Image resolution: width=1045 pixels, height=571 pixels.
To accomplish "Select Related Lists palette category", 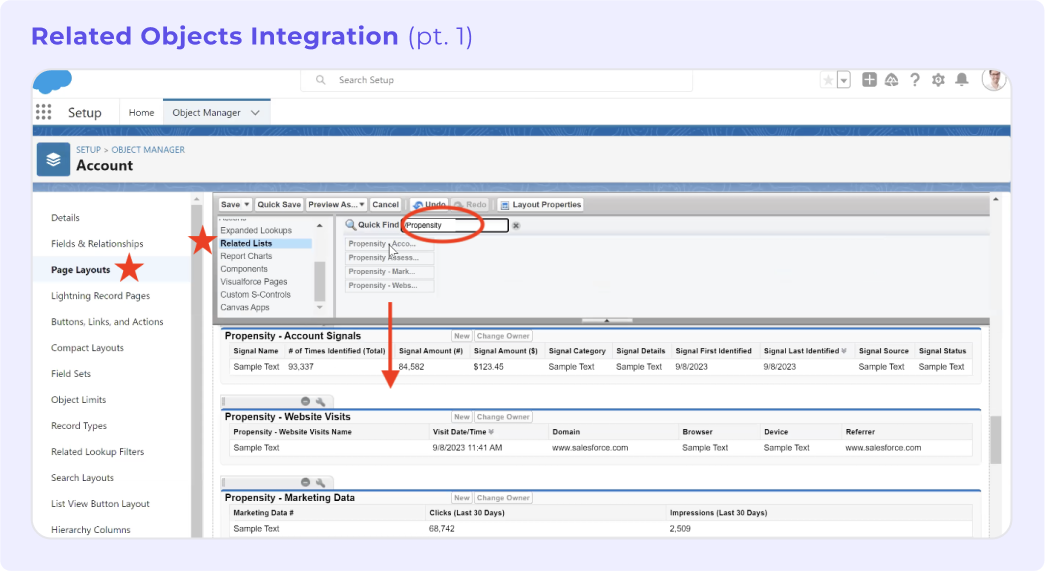I will click(265, 243).
